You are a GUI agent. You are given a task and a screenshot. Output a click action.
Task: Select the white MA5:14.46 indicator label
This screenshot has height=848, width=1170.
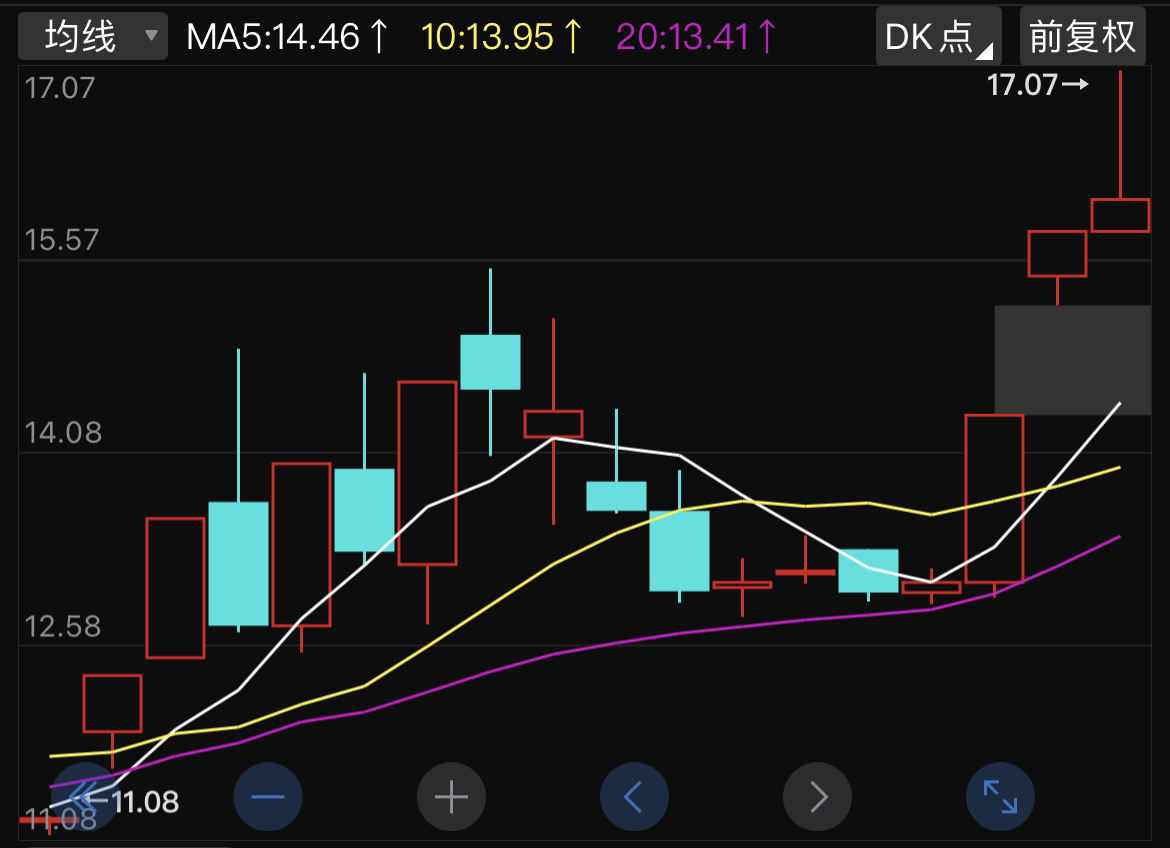pos(288,37)
